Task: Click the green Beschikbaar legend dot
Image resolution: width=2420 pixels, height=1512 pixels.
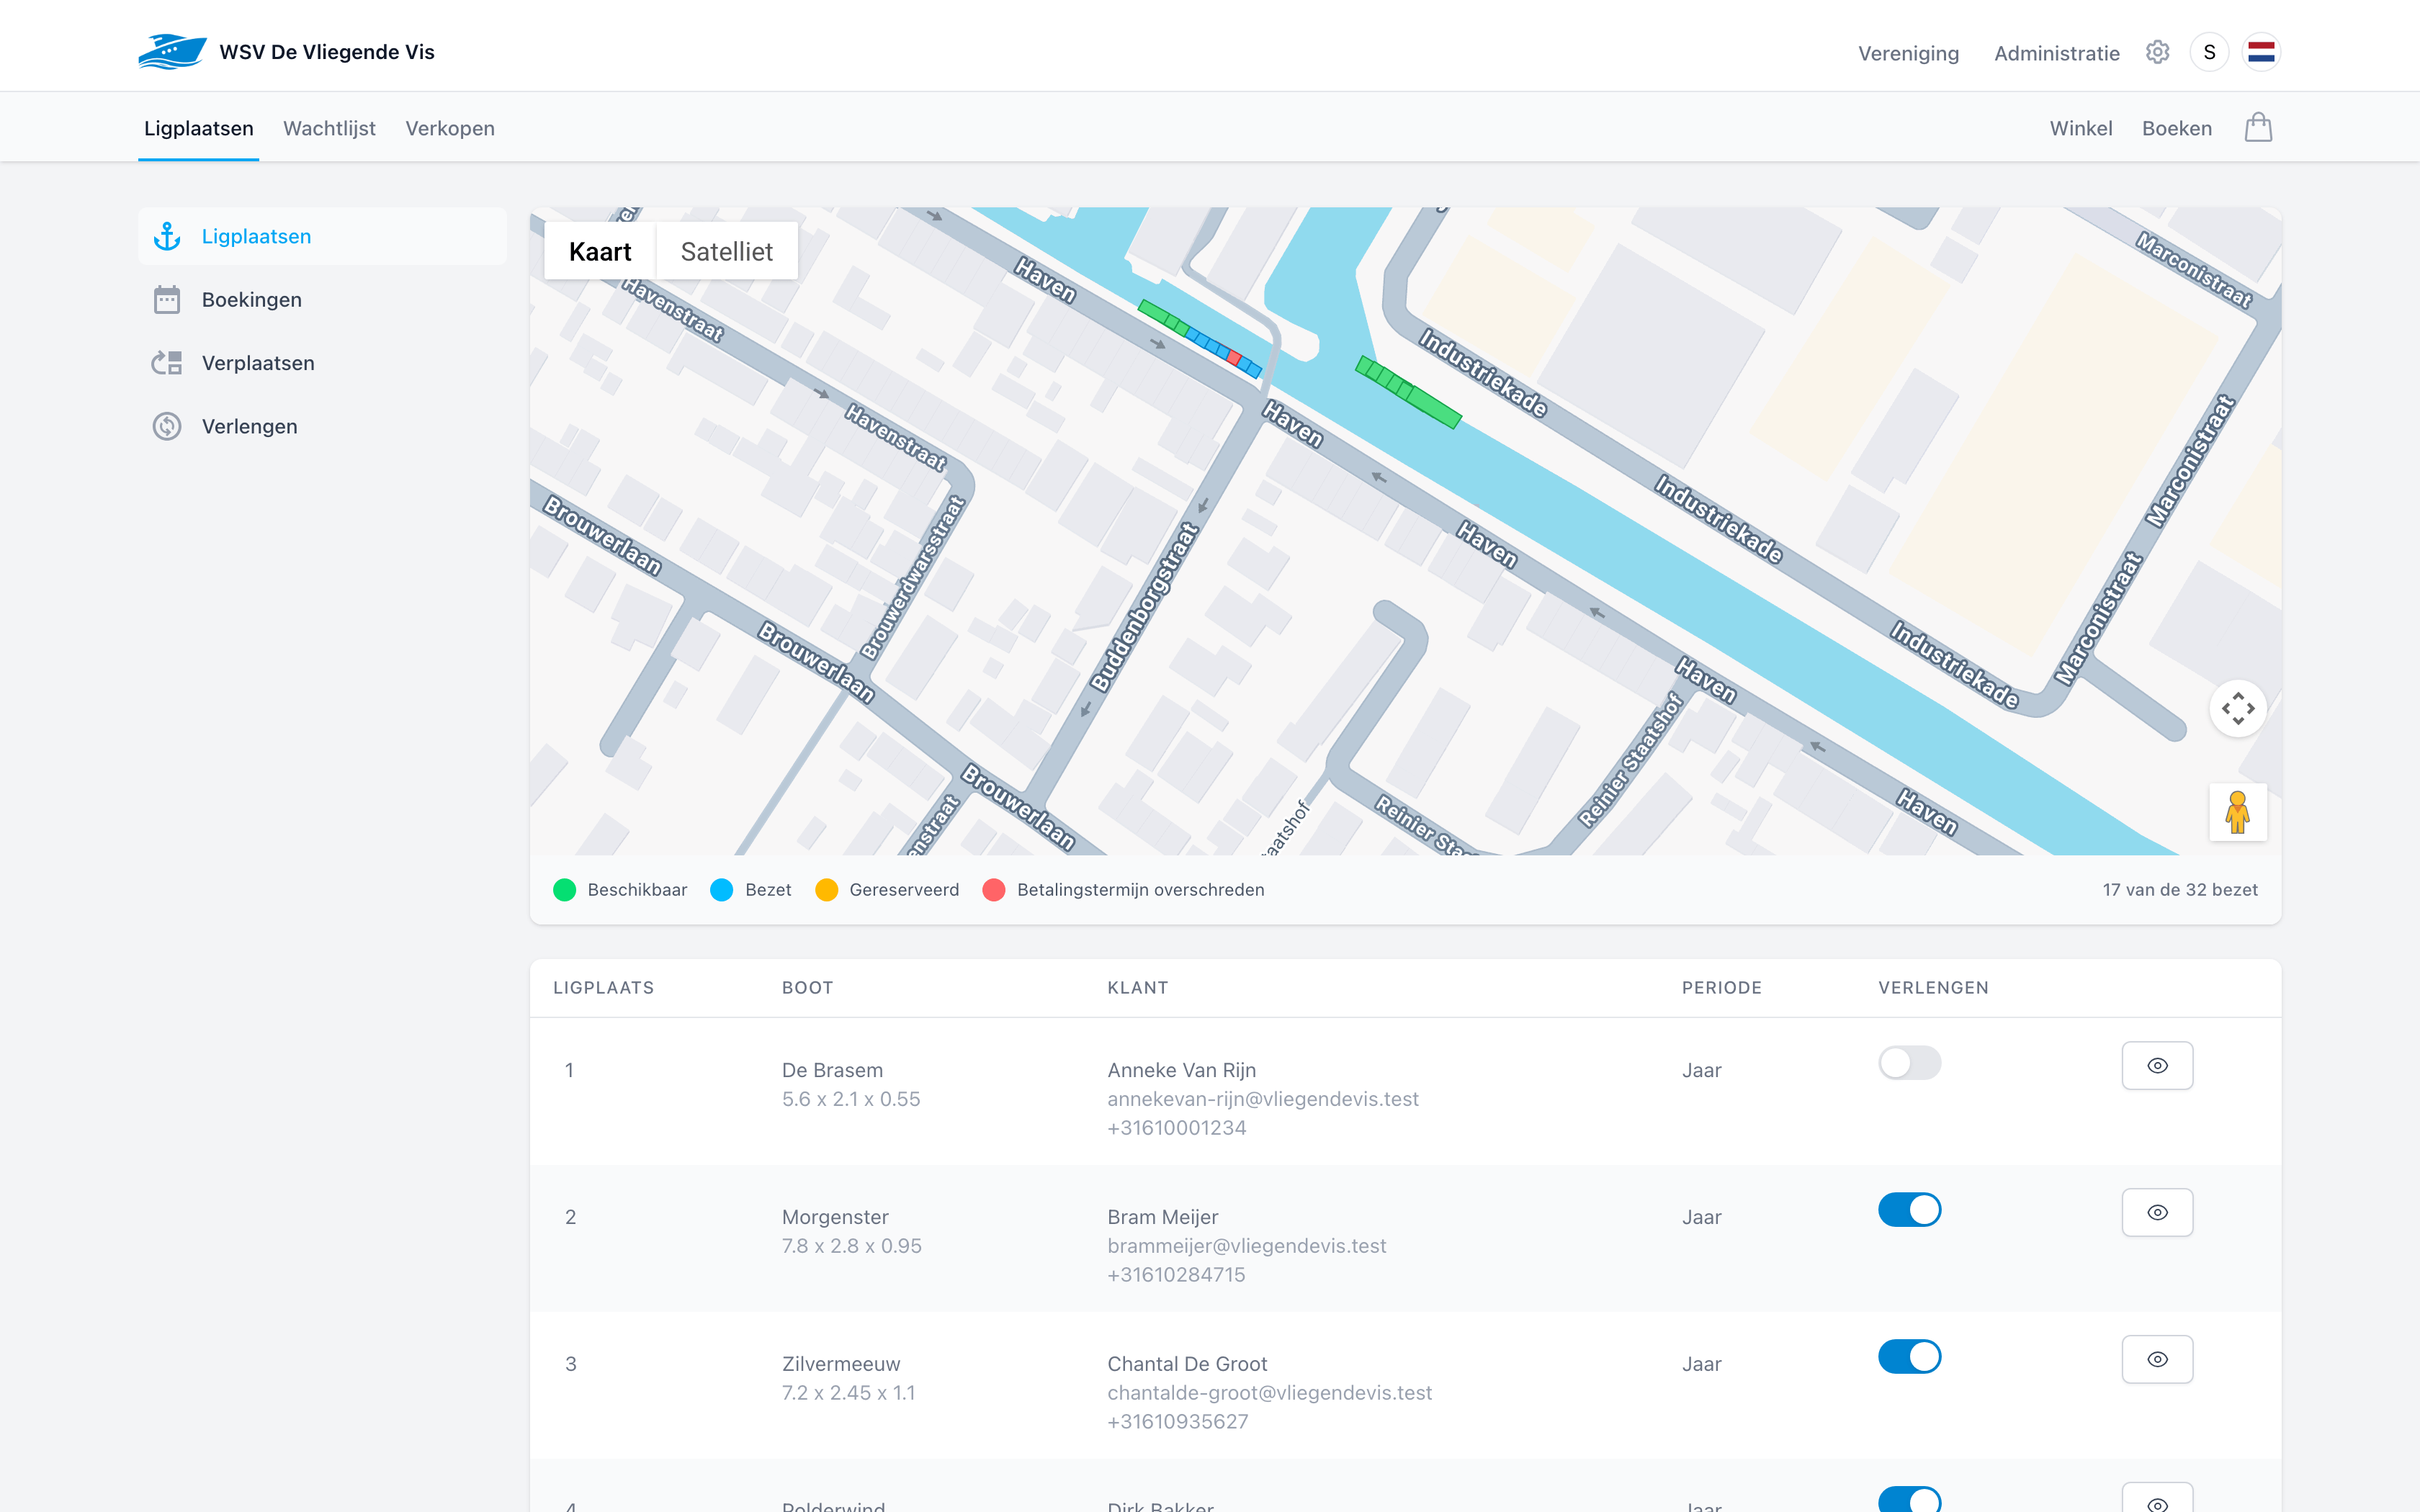Action: (564, 890)
